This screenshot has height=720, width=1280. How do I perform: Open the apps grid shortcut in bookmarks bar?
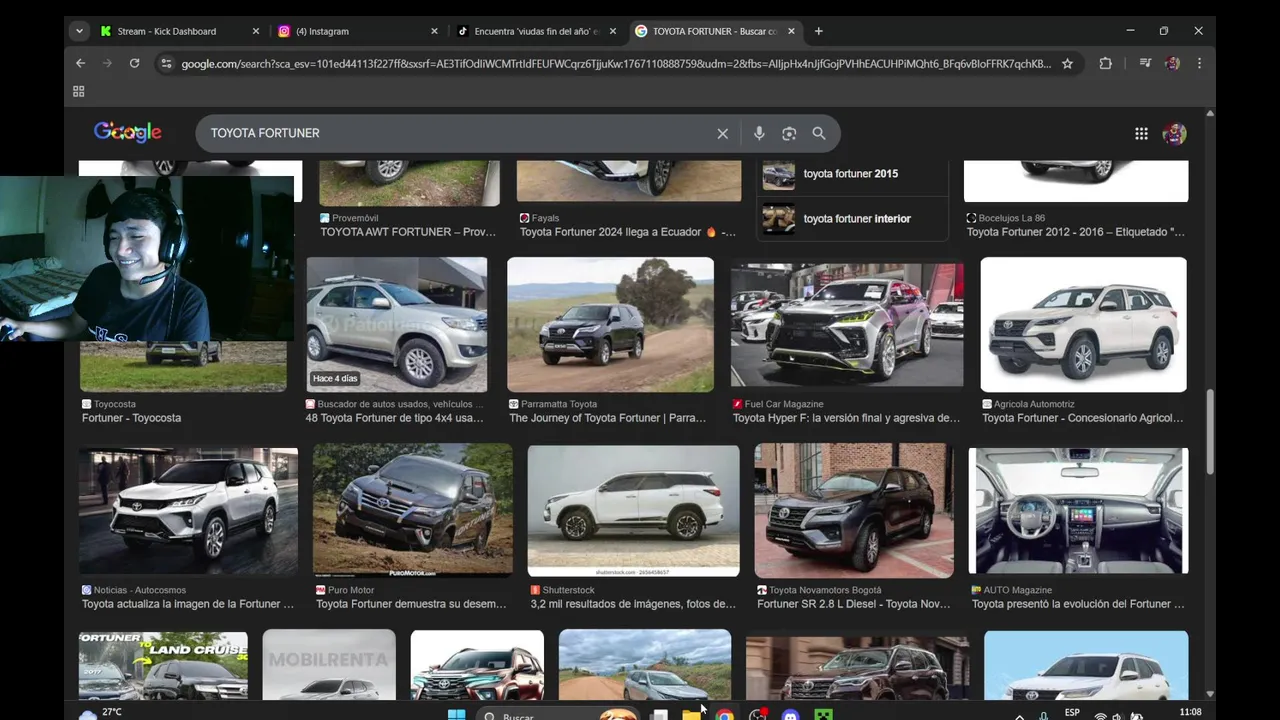coord(79,91)
